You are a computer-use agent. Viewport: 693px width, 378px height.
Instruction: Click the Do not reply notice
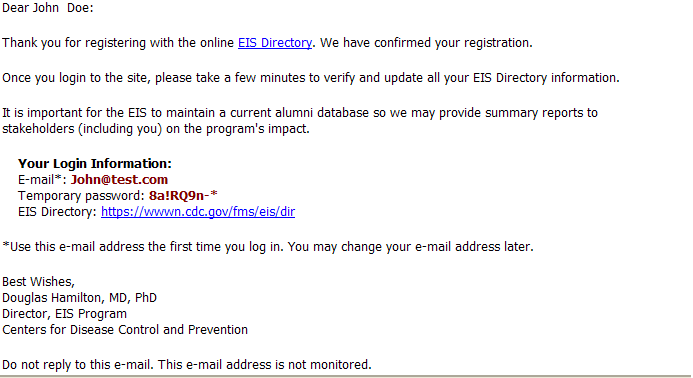point(187,365)
